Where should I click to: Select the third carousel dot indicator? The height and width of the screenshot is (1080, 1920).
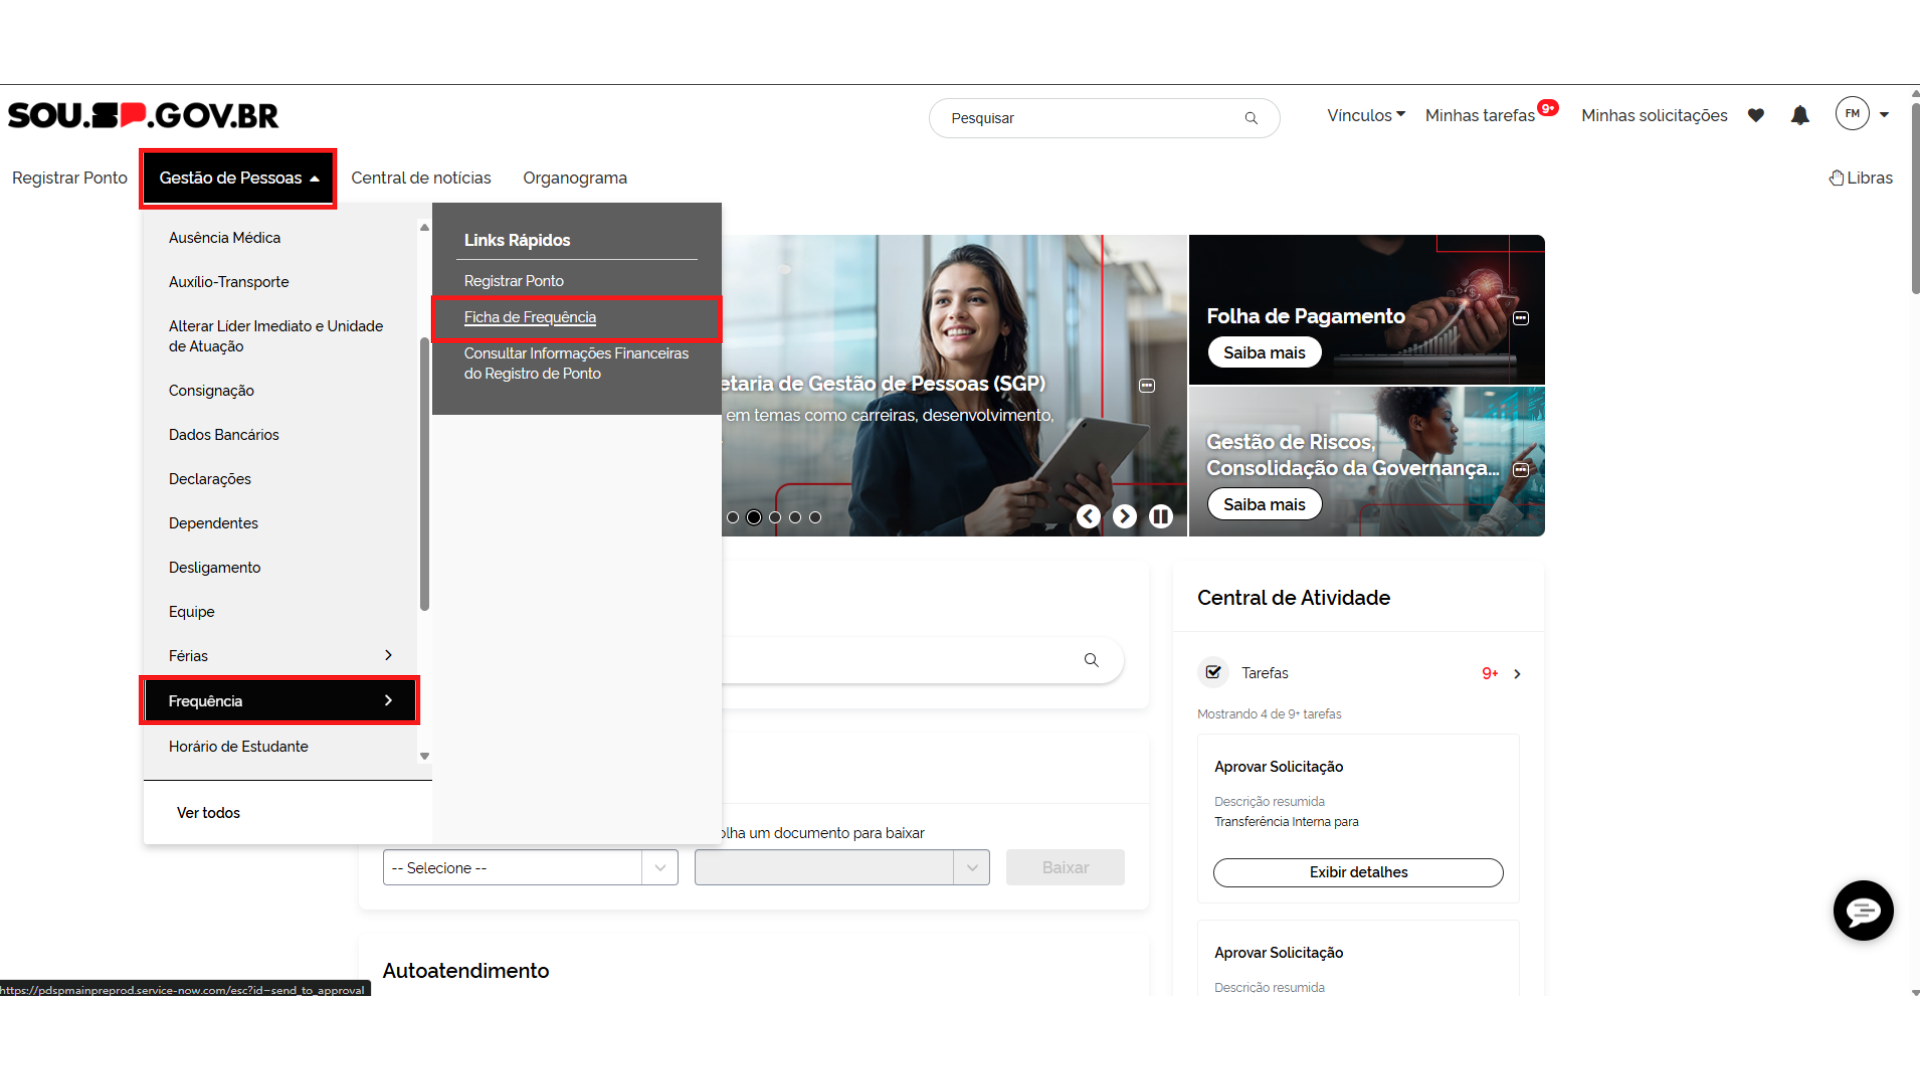pos(775,517)
